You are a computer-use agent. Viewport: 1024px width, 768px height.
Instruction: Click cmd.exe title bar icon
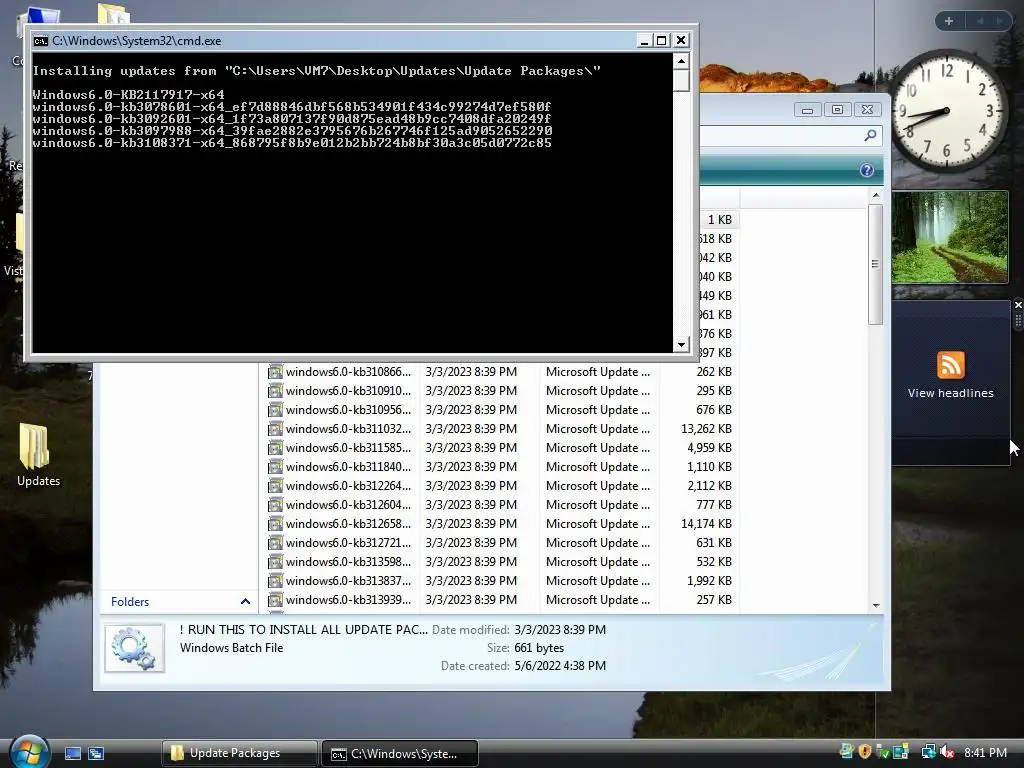click(40, 40)
